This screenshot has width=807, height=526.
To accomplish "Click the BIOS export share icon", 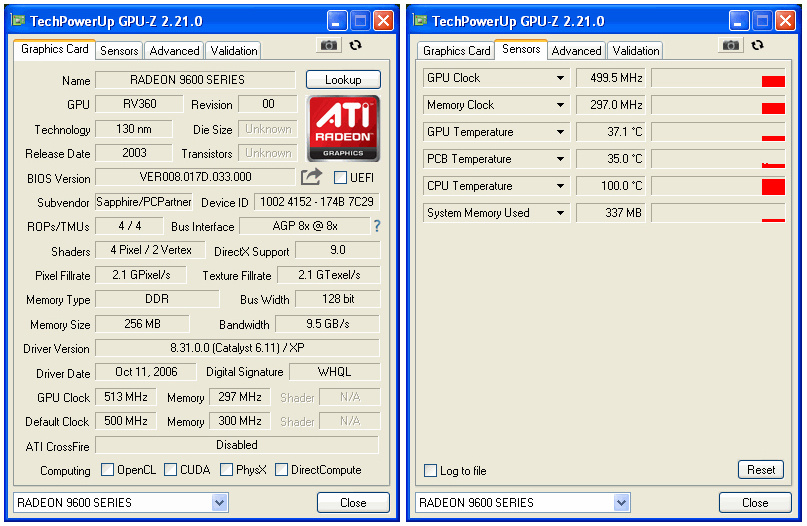I will tap(311, 177).
